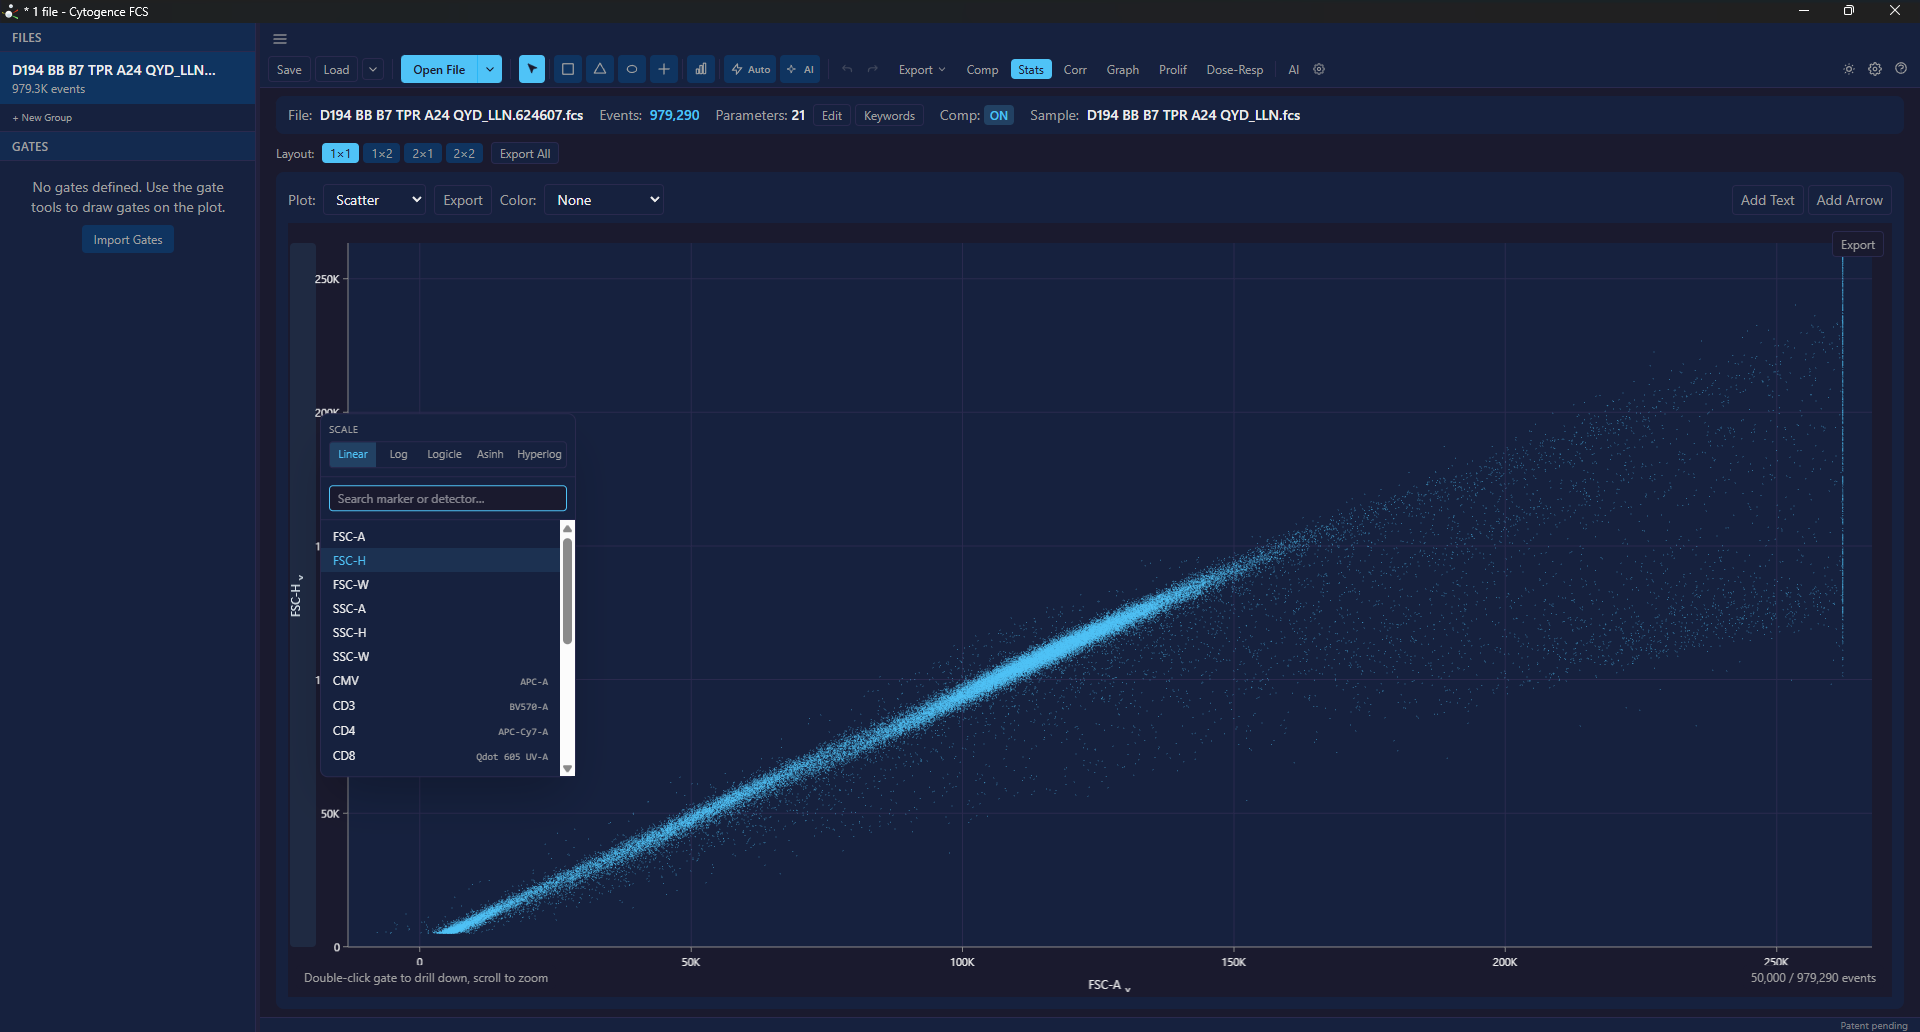Redo the last undone action
The image size is (1920, 1032).
[x=873, y=69]
